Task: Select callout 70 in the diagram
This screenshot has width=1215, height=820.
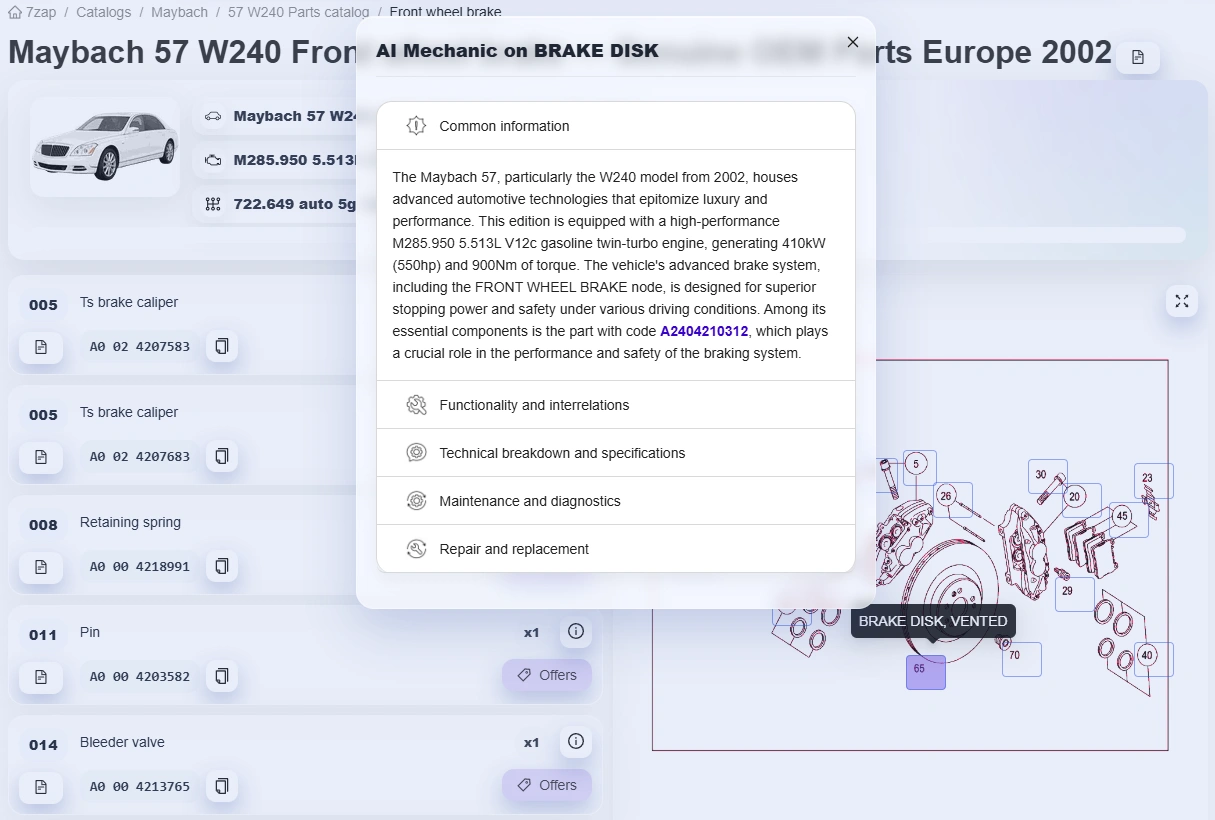Action: pos(1021,659)
